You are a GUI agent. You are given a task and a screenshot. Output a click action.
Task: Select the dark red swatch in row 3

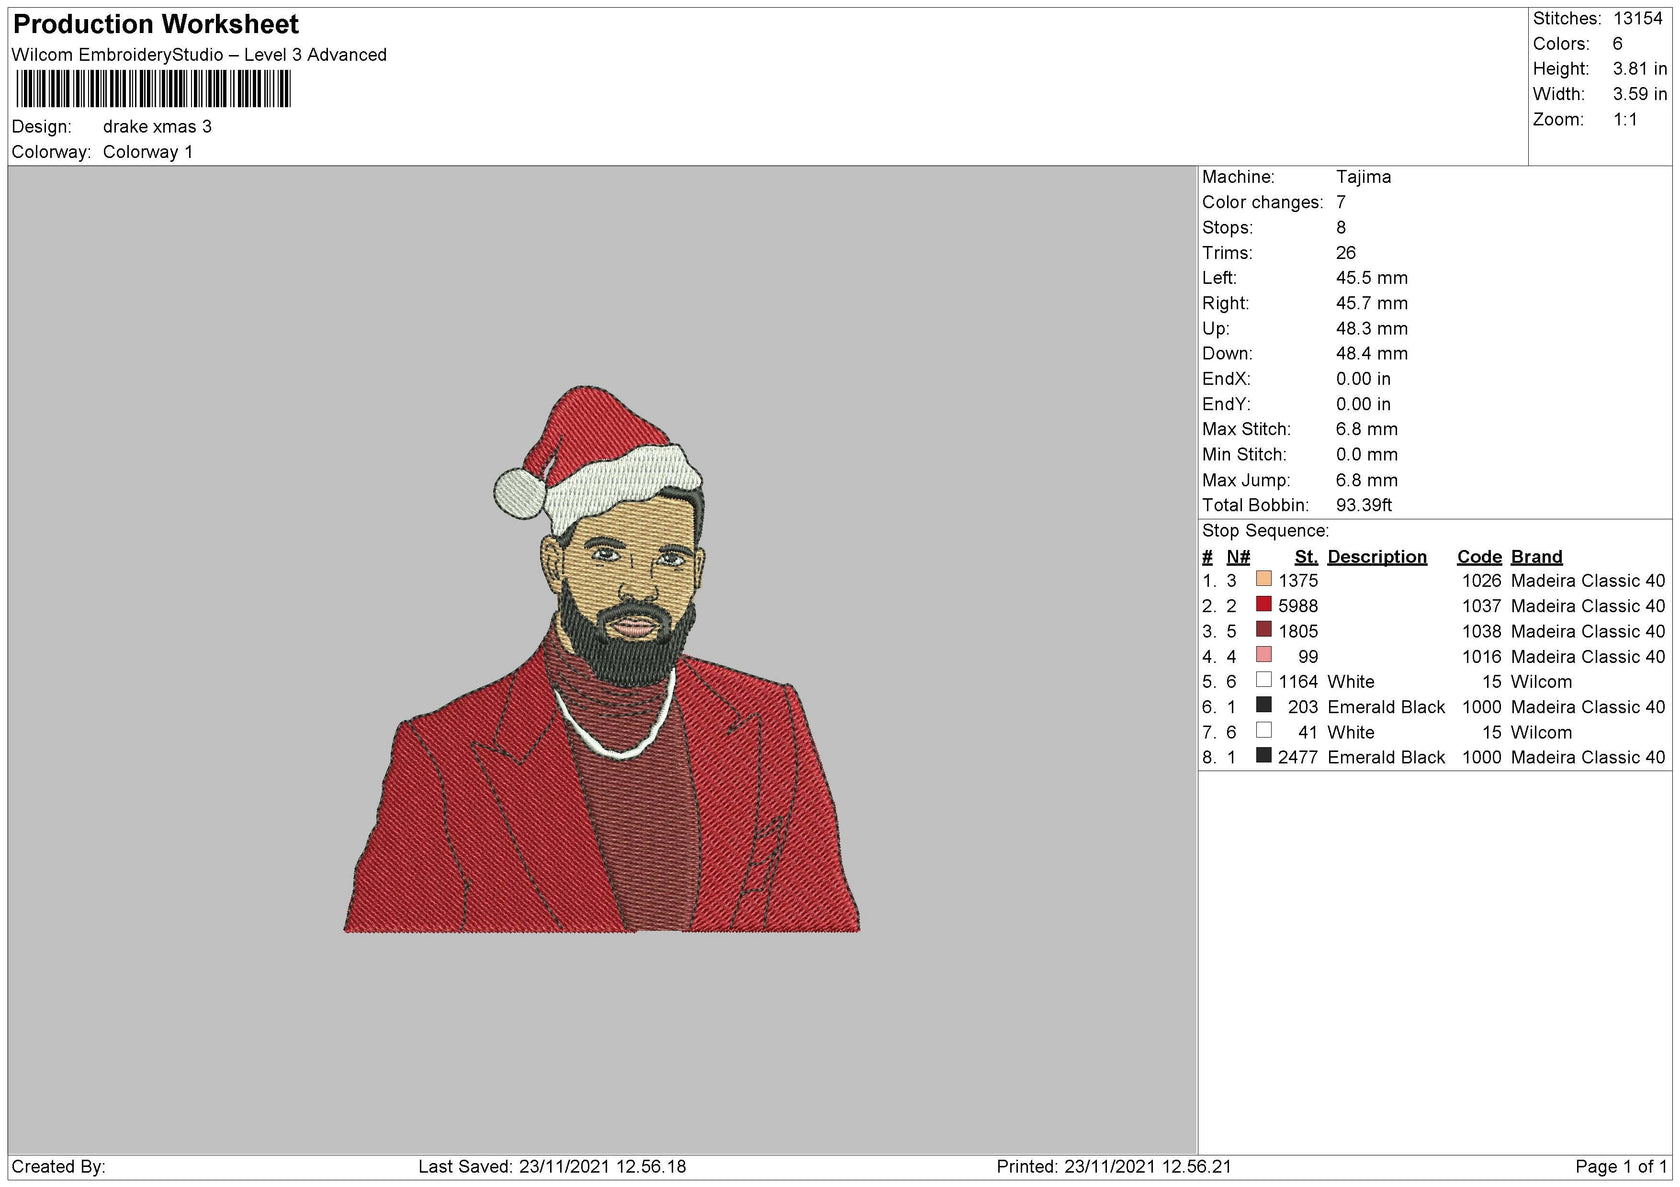(1265, 630)
